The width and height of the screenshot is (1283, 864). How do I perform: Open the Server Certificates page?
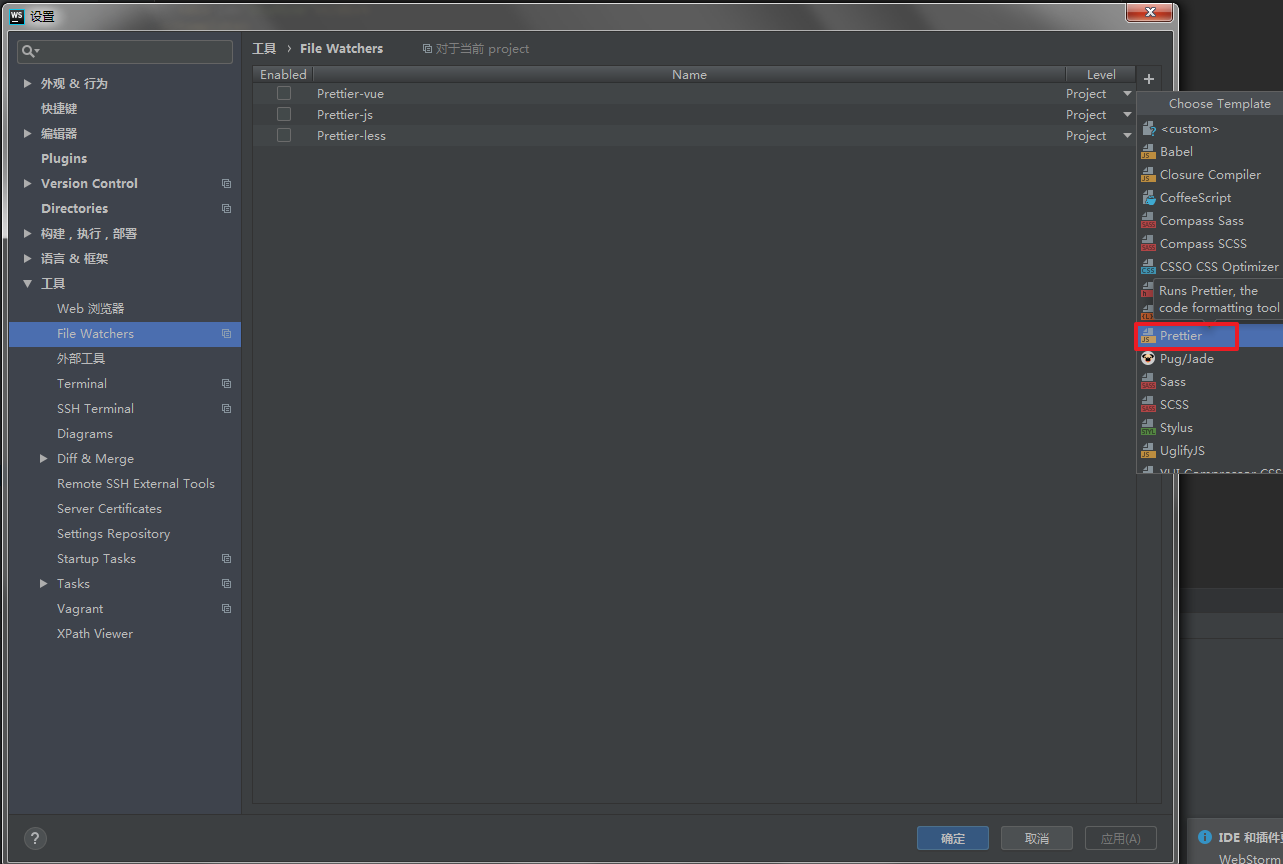pyautogui.click(x=109, y=509)
